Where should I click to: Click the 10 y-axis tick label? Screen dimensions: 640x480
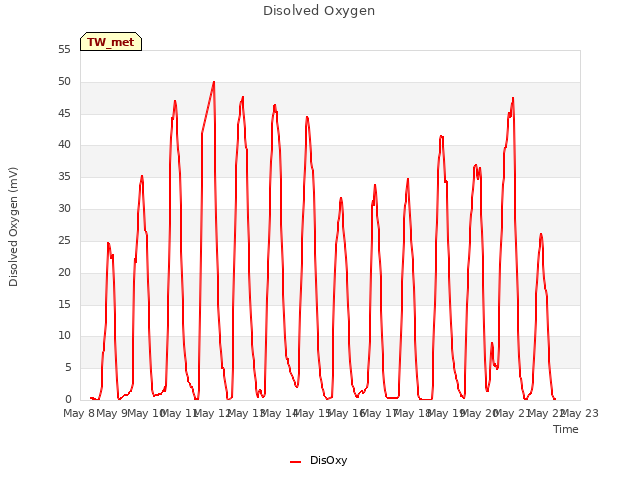64,336
